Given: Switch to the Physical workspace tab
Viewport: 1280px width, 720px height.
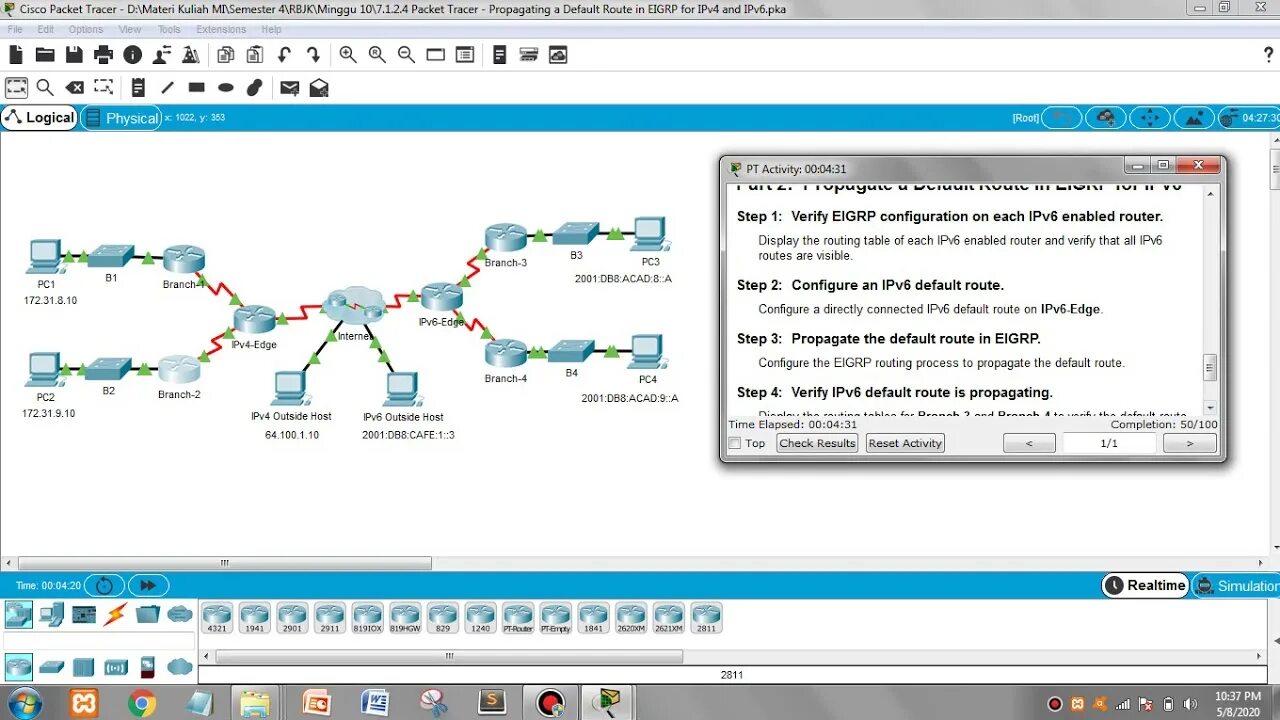Looking at the screenshot, I should tap(122, 117).
